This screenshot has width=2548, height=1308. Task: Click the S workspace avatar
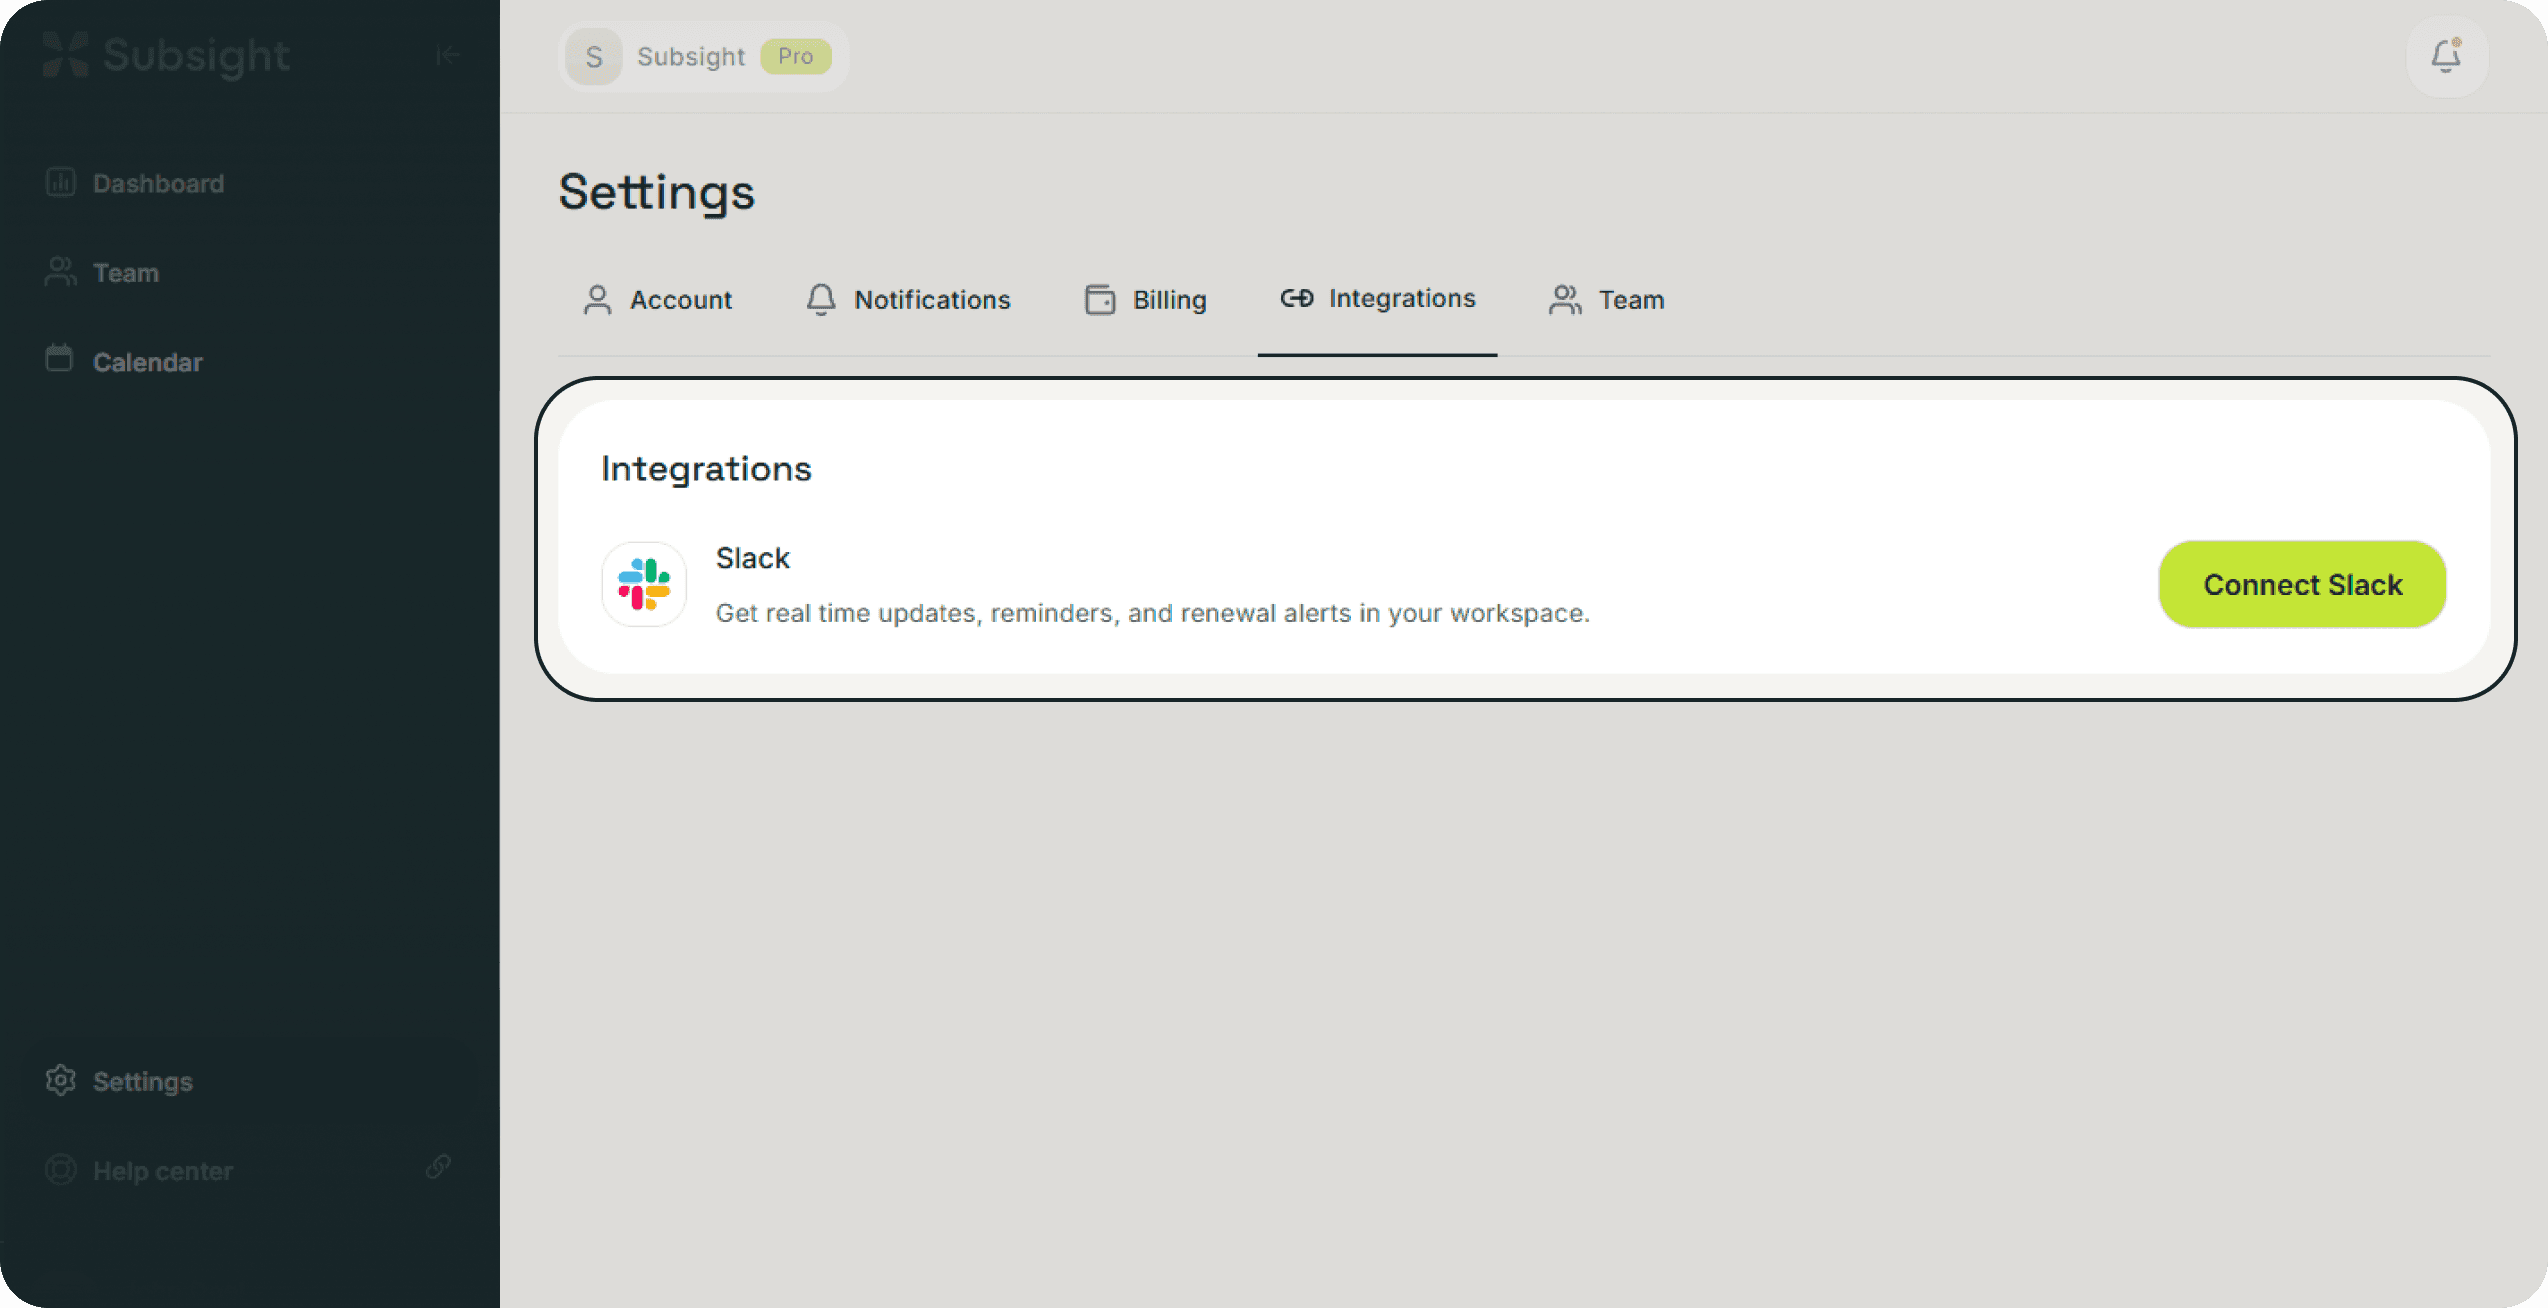[x=594, y=57]
